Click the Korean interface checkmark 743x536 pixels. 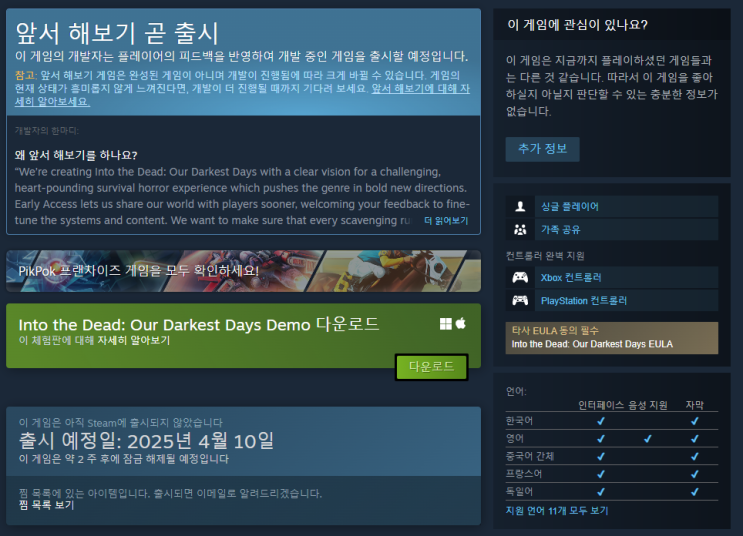601,421
